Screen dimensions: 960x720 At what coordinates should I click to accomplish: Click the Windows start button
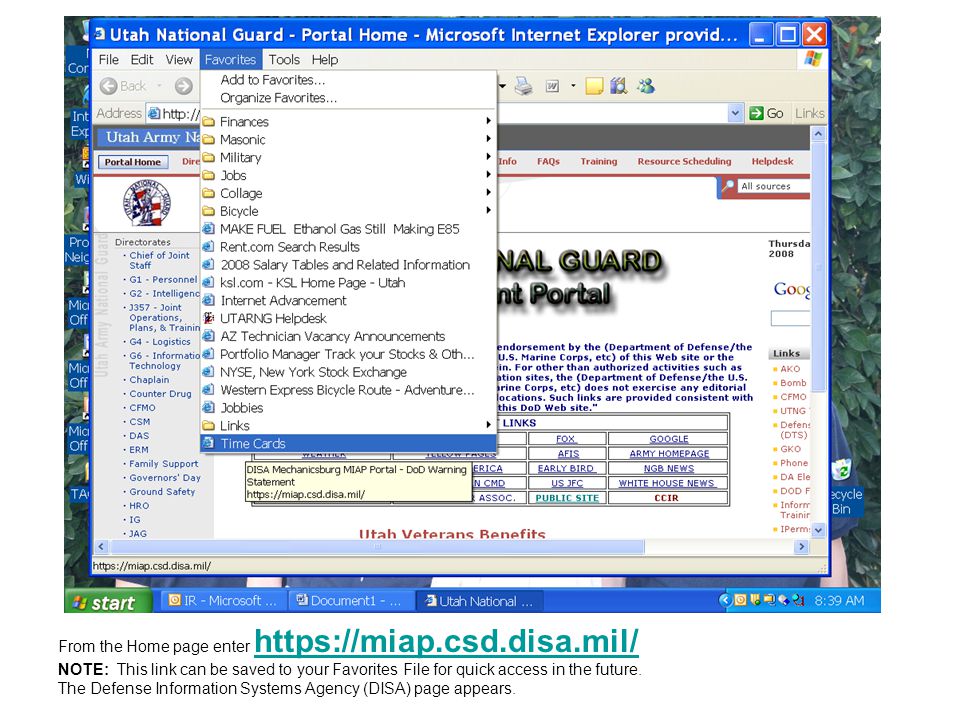tap(108, 602)
